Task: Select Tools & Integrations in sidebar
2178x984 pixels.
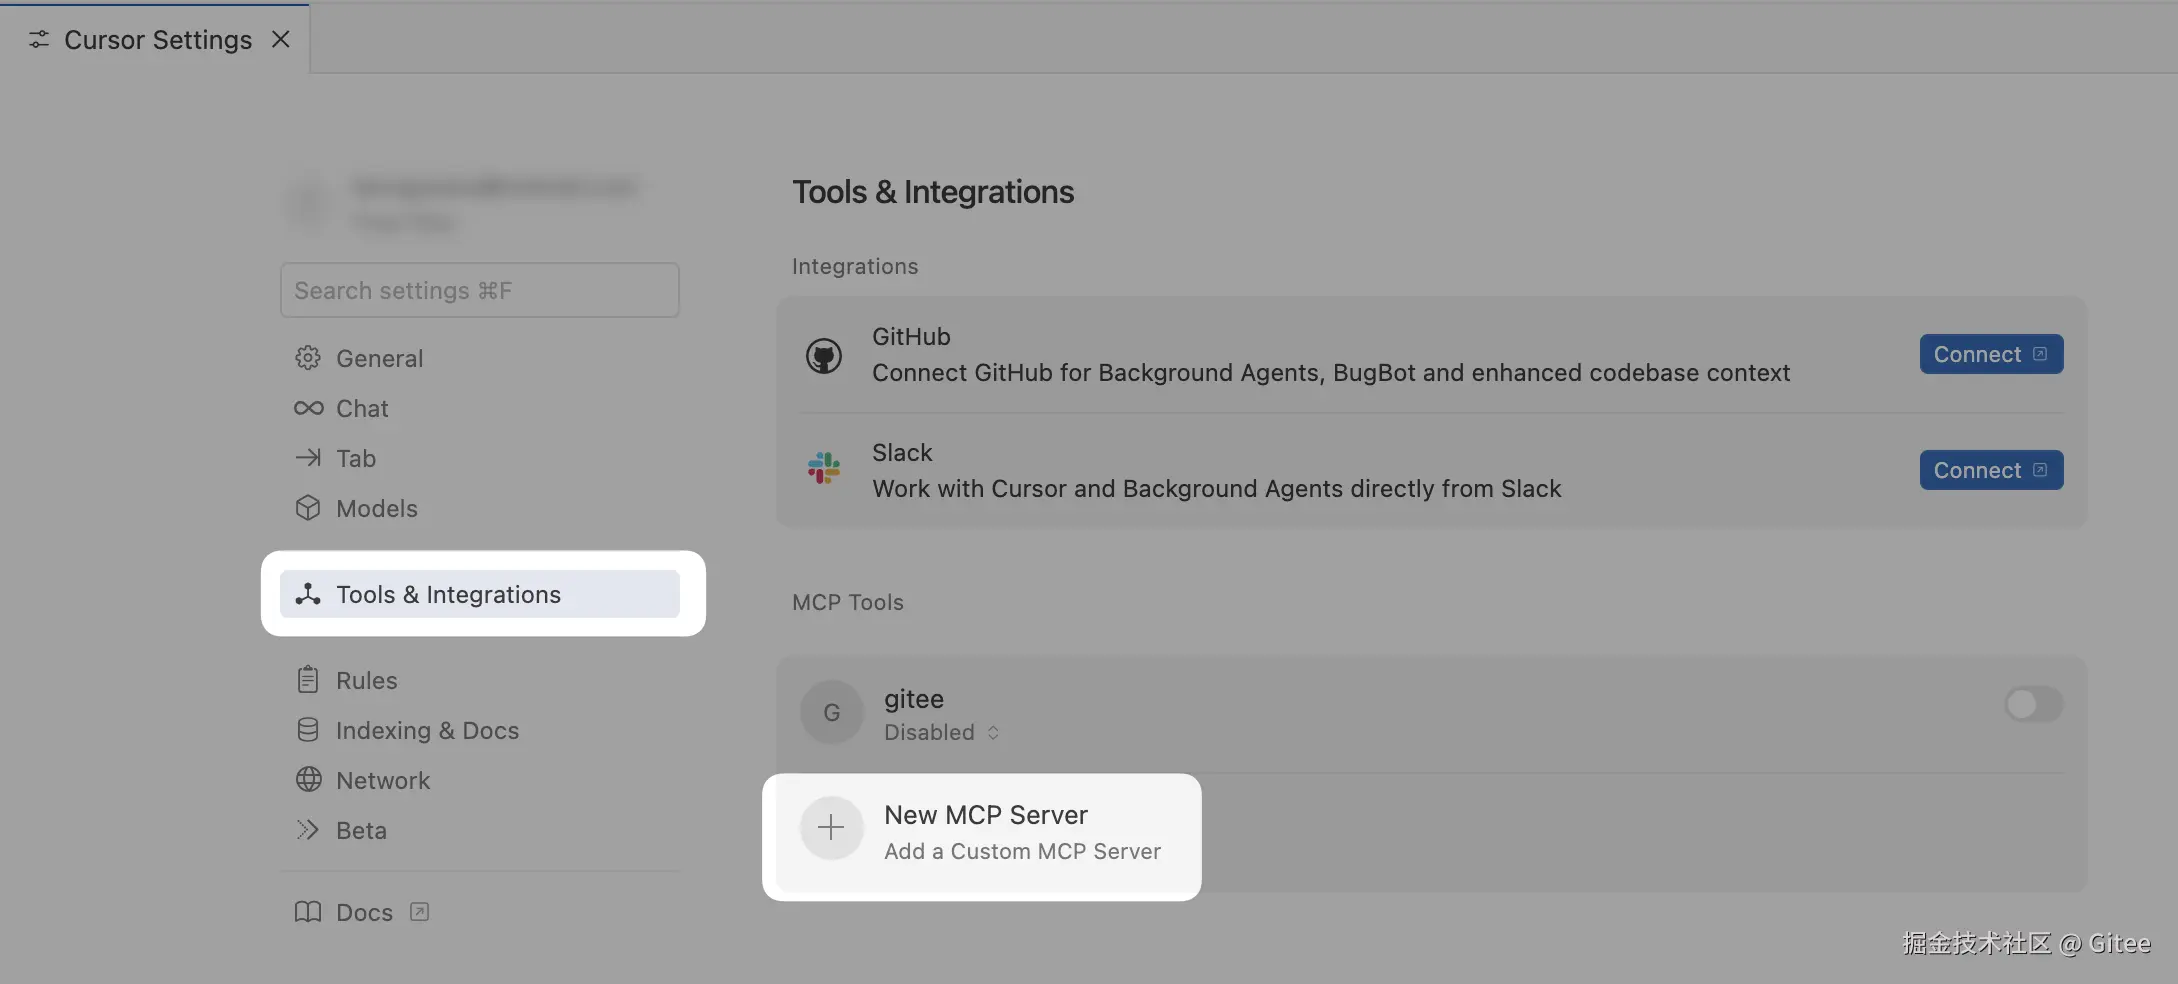Action: point(479,594)
